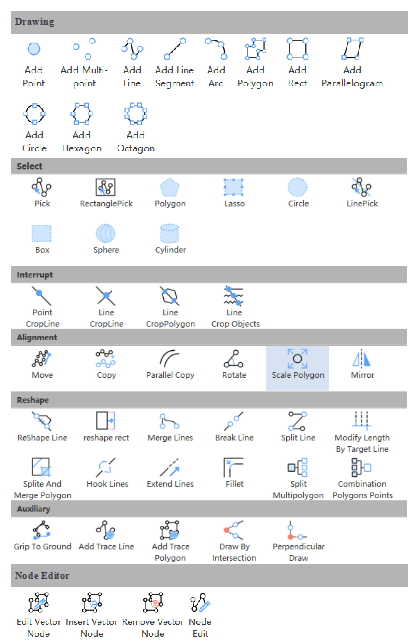Image resolution: width=409 pixels, height=641 pixels.
Task: Pick the Add Hexagon tool
Action: [81, 128]
